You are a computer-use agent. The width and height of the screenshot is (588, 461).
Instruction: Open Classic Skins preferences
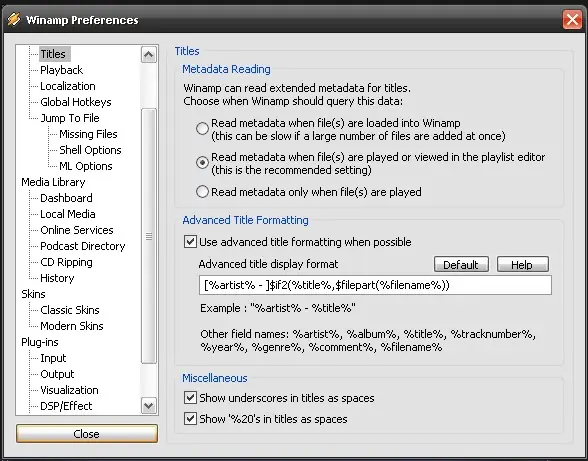(x=70, y=310)
